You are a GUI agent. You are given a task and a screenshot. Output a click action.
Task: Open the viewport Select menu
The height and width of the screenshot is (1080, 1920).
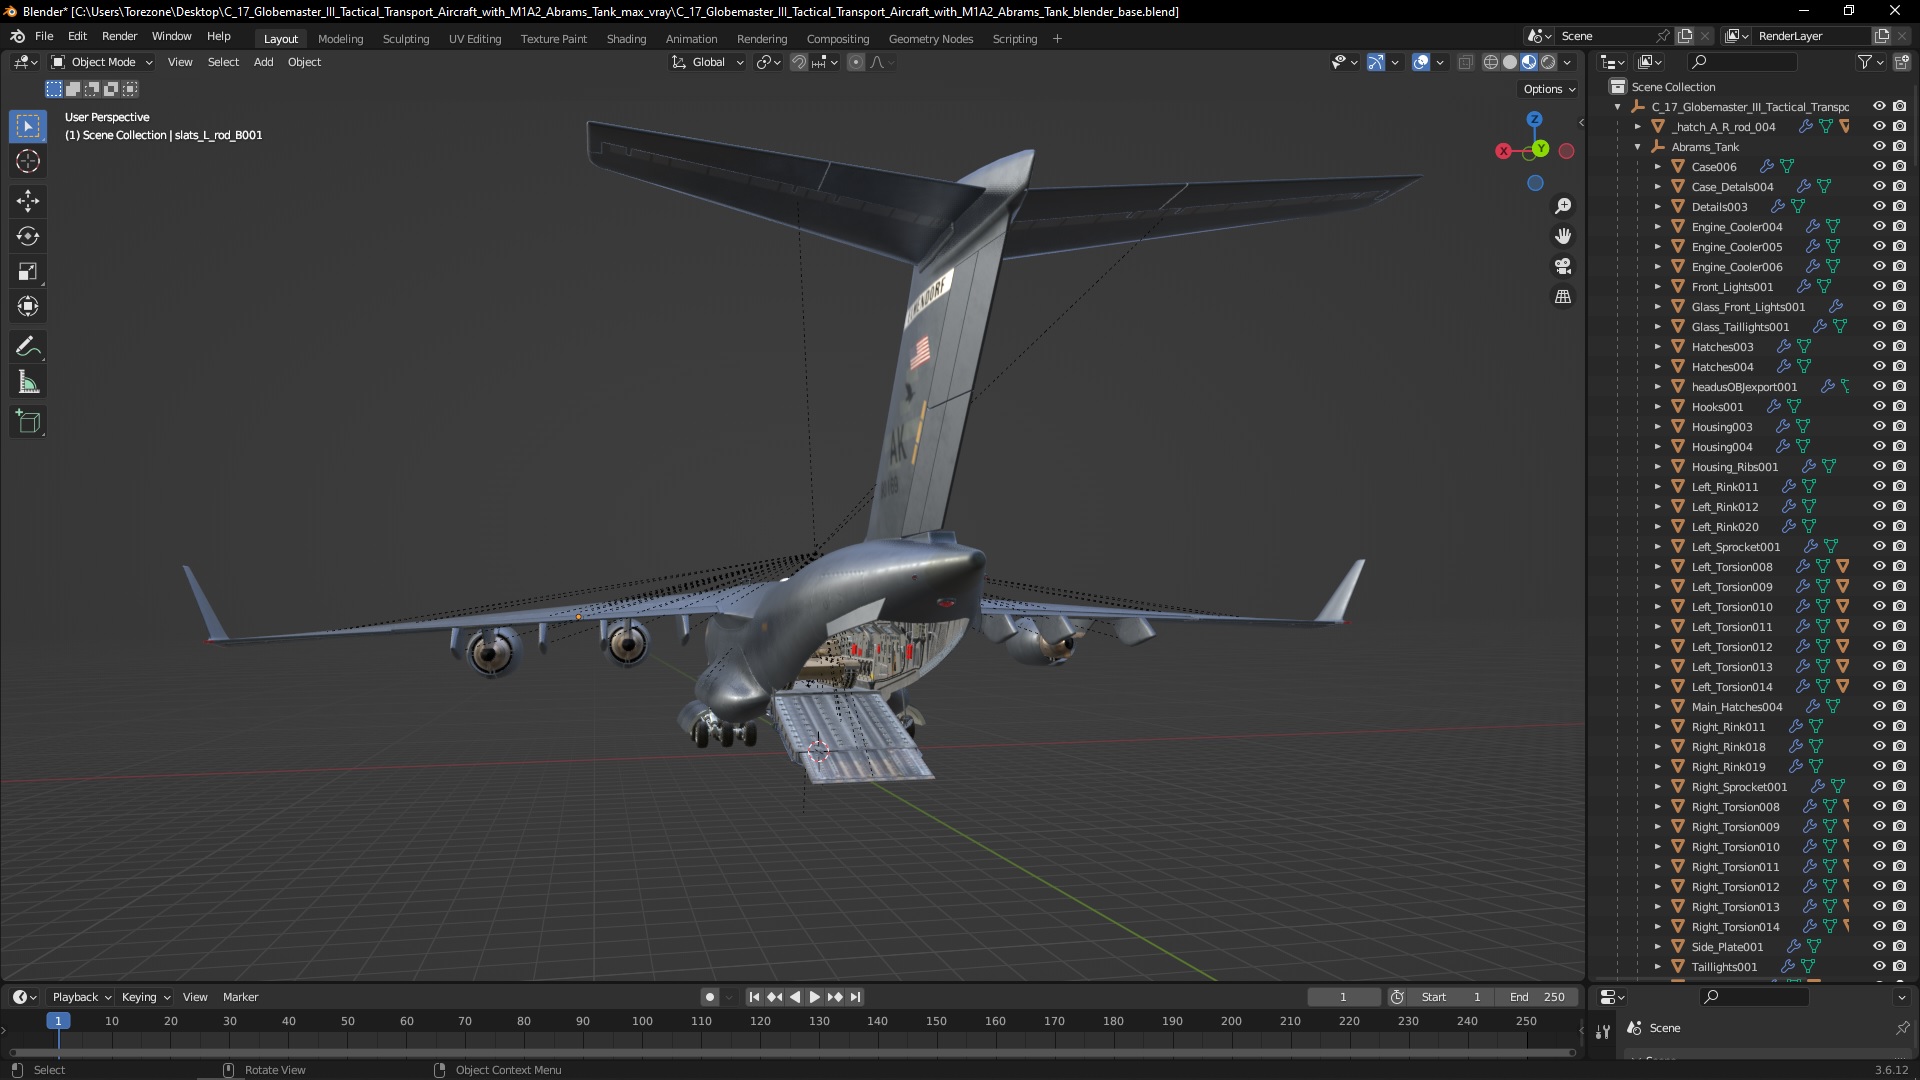click(x=223, y=62)
